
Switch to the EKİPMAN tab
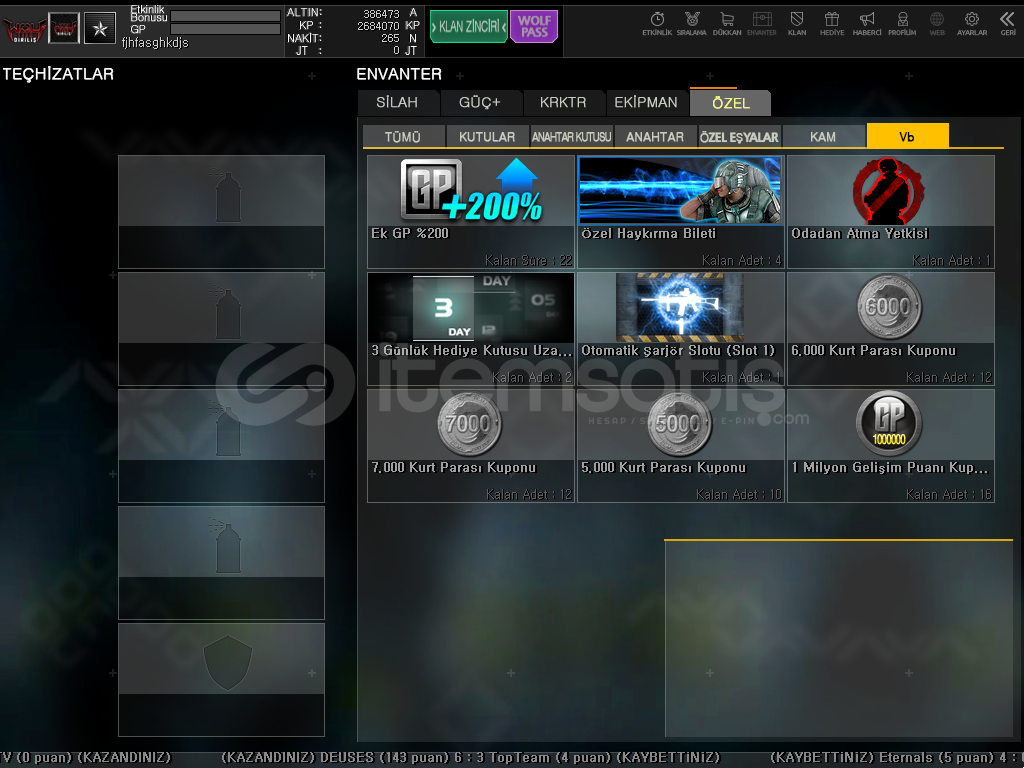646,103
